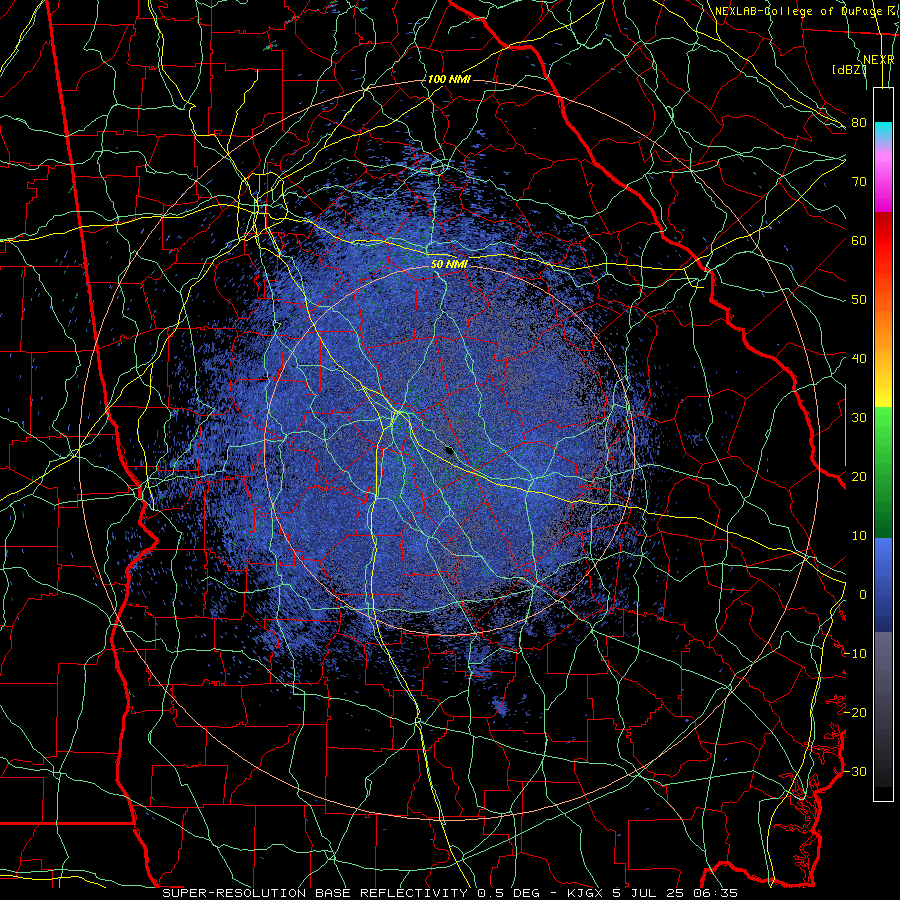900x900 pixels.
Task: Click the KJGX station identifier in the caption
Action: tap(585, 893)
